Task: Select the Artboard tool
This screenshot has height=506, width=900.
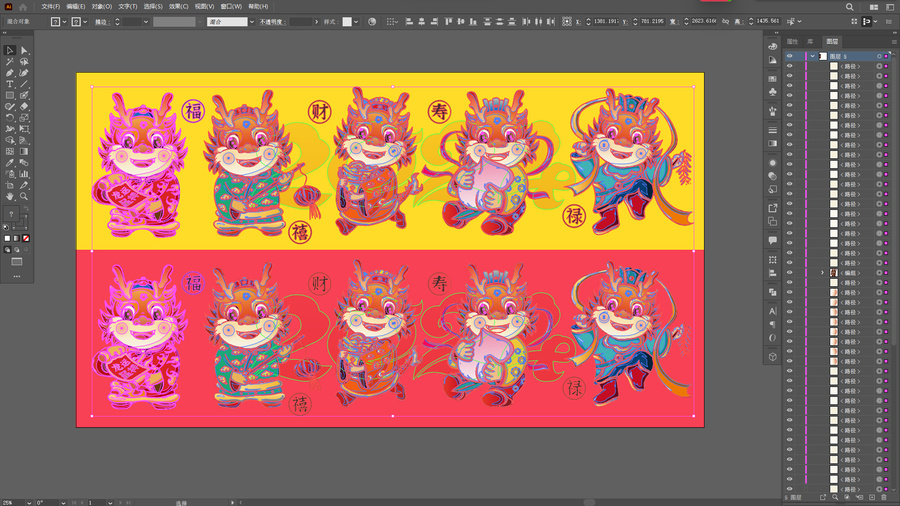Action: pos(10,185)
